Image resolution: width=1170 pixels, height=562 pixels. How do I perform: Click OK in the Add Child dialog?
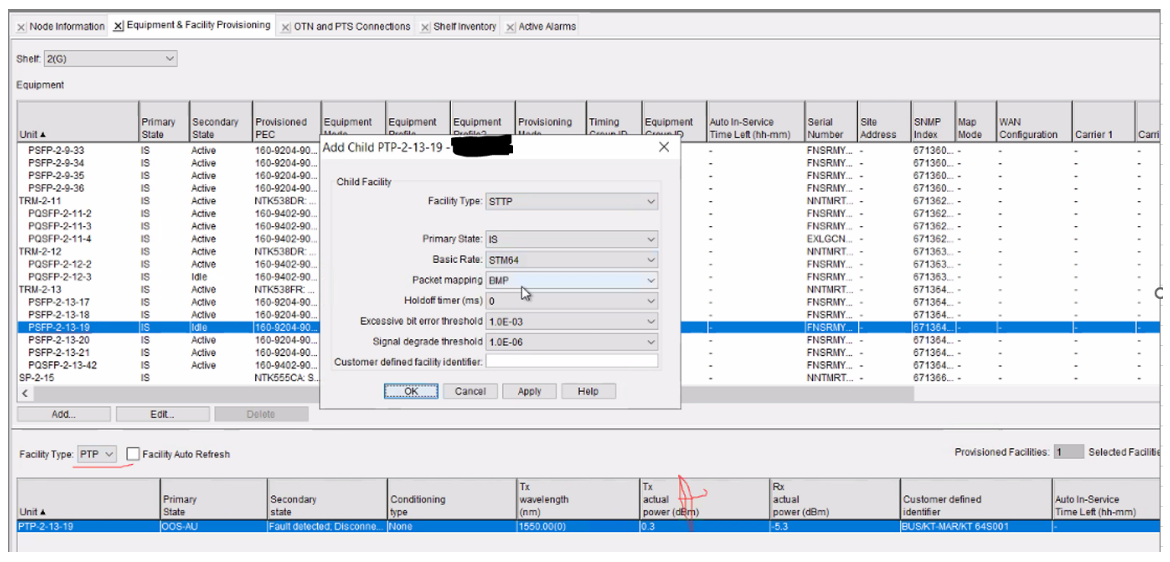[411, 391]
